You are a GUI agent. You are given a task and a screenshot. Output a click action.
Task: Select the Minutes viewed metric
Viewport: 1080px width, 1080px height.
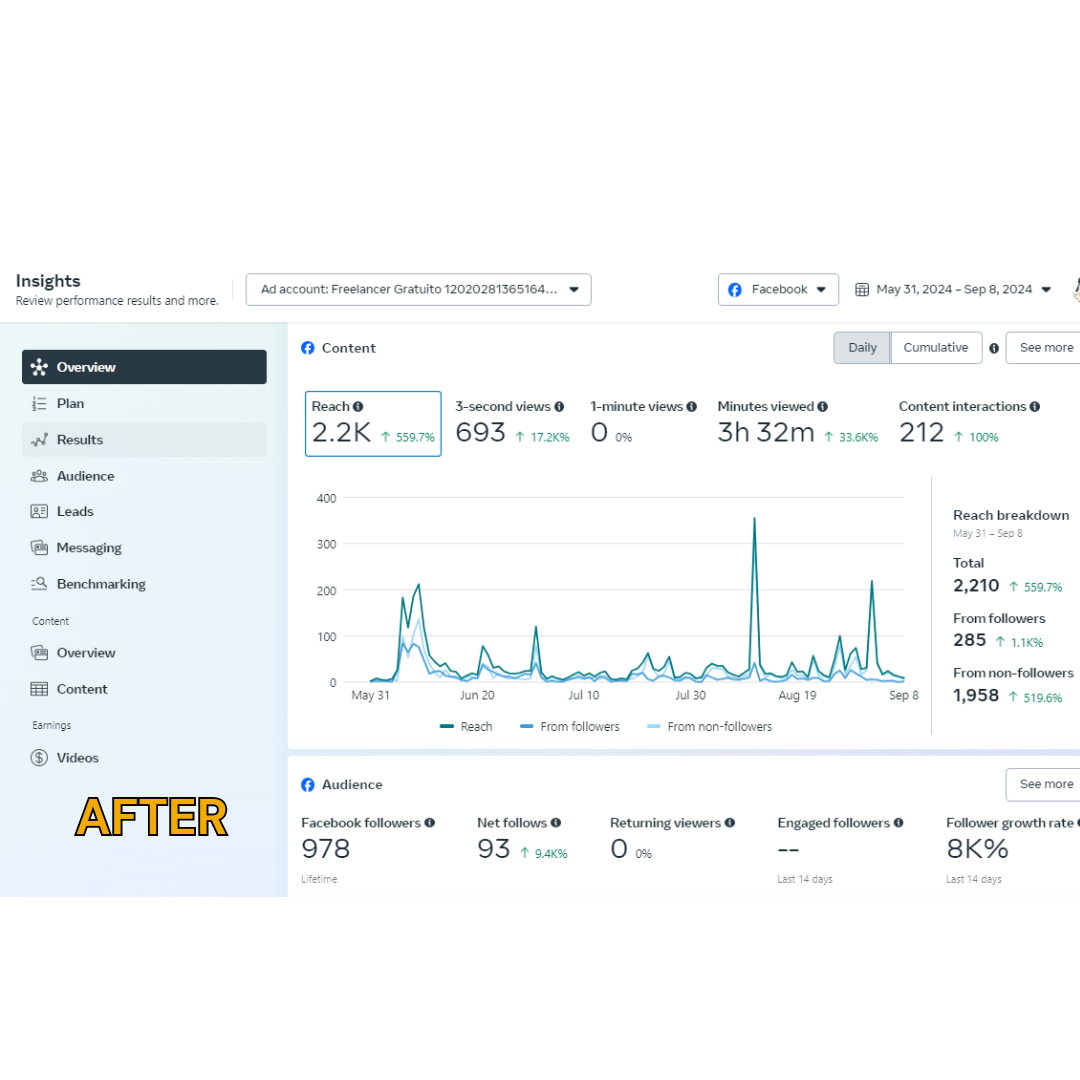(798, 424)
